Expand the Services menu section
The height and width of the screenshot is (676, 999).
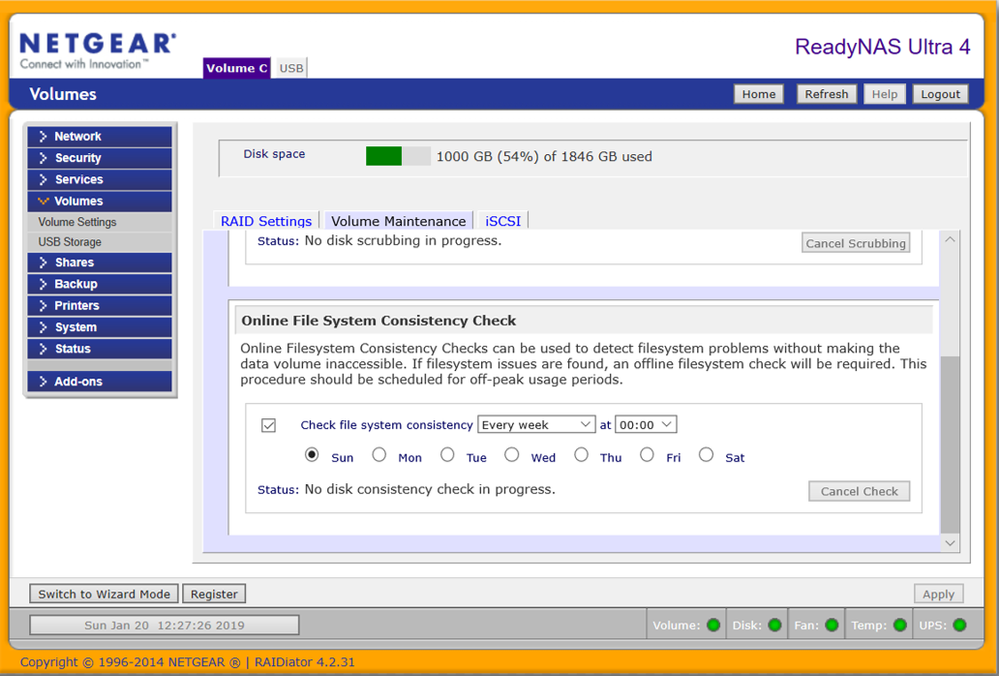pyautogui.click(x=99, y=180)
